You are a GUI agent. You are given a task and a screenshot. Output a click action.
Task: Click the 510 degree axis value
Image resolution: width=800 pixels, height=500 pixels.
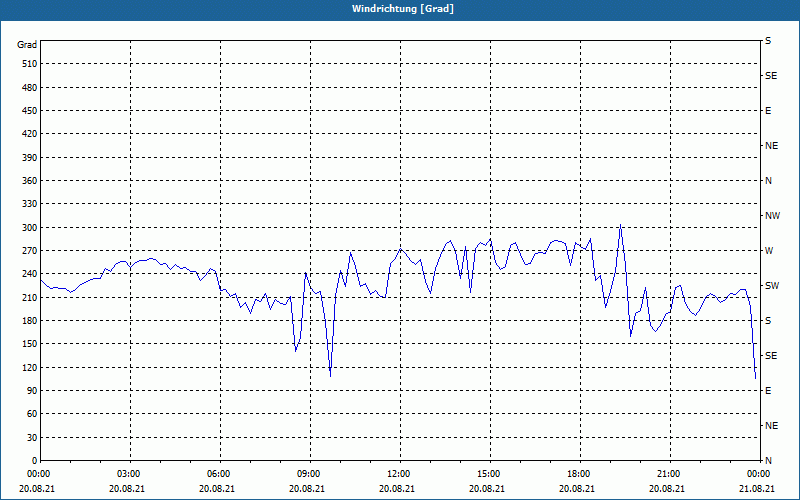(29, 64)
